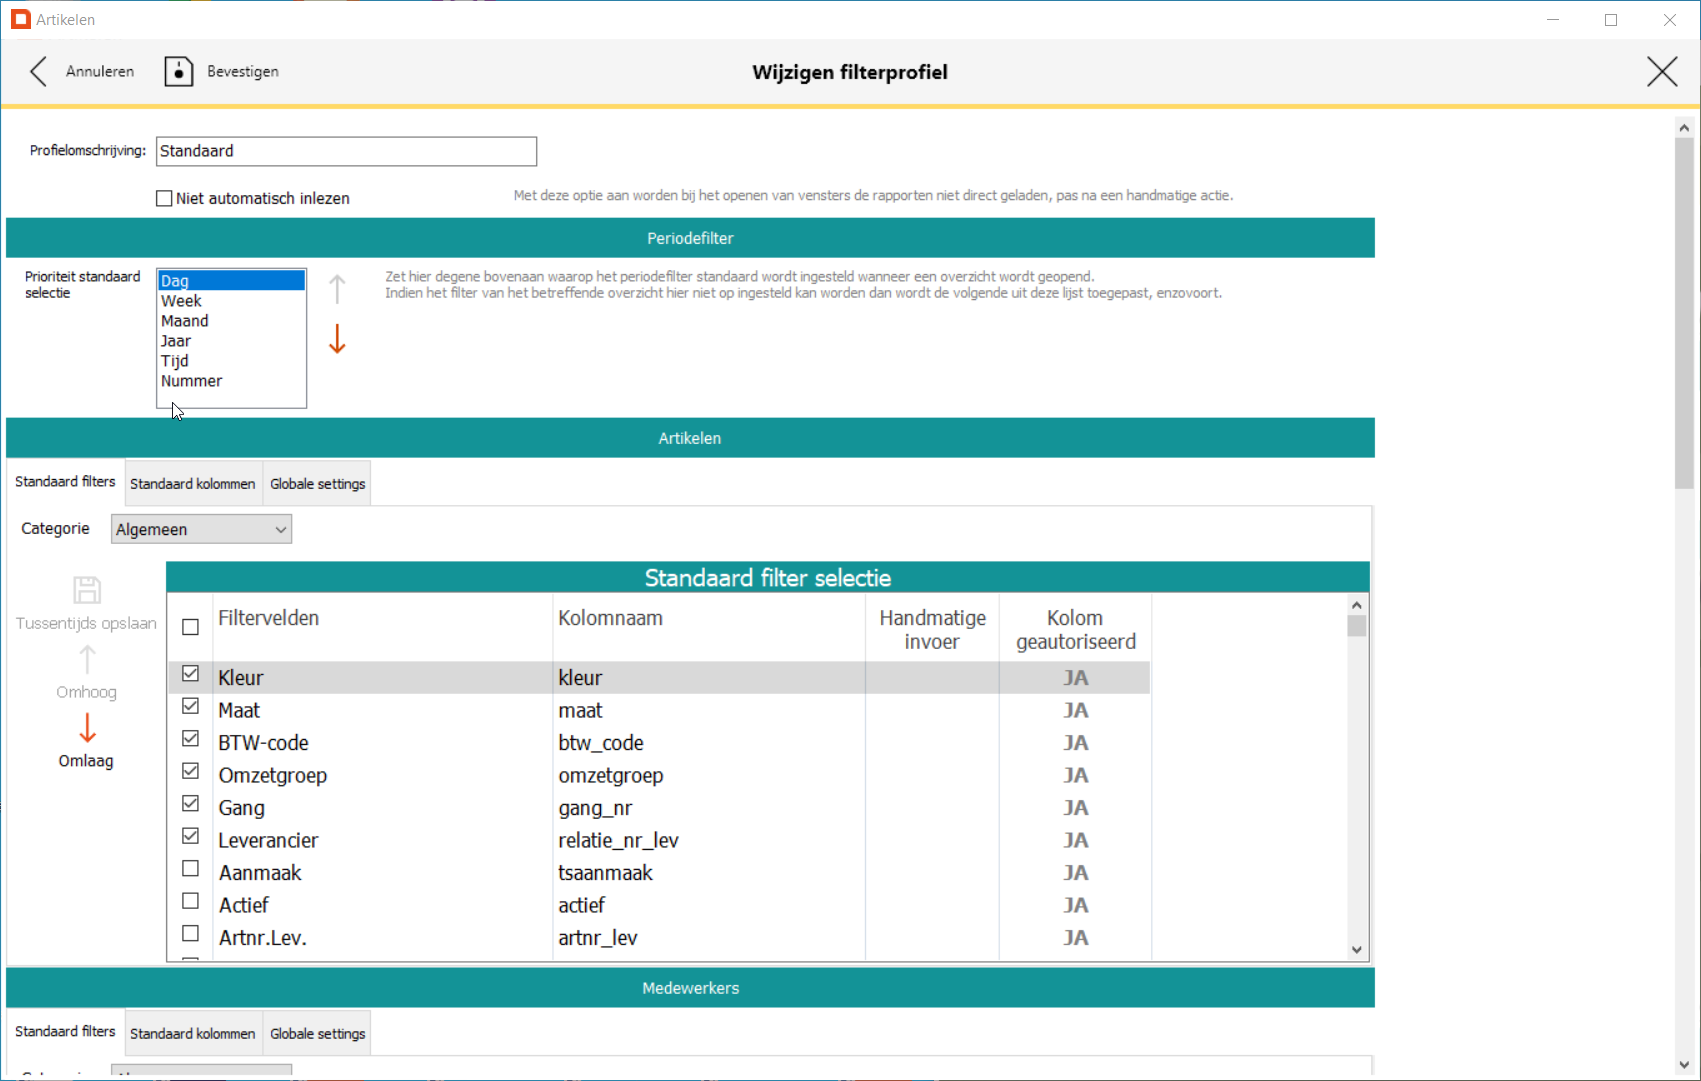Screen dimensions: 1701x1081
Task: Click the Bevestigen save icon
Action: pos(178,72)
